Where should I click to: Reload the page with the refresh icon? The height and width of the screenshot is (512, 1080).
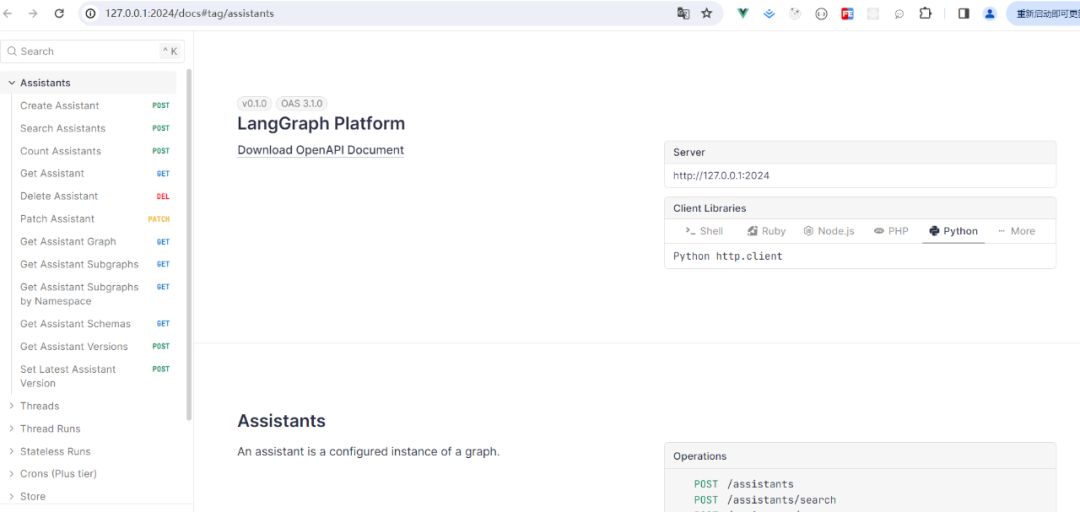pos(59,13)
